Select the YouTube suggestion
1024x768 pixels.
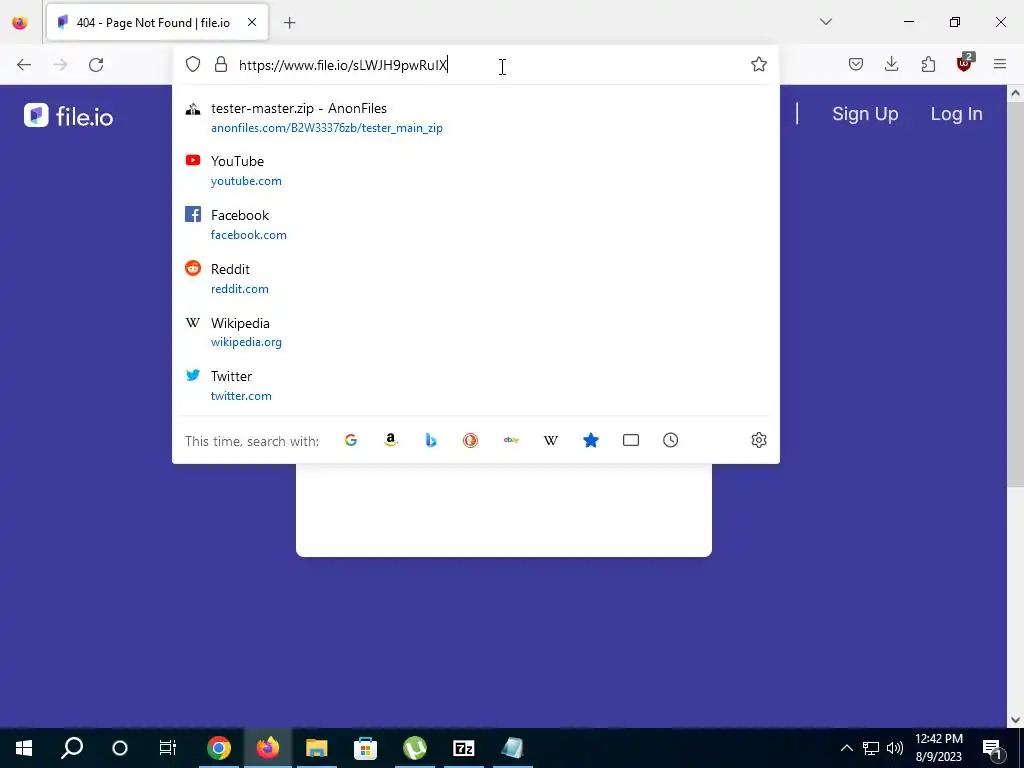point(475,170)
